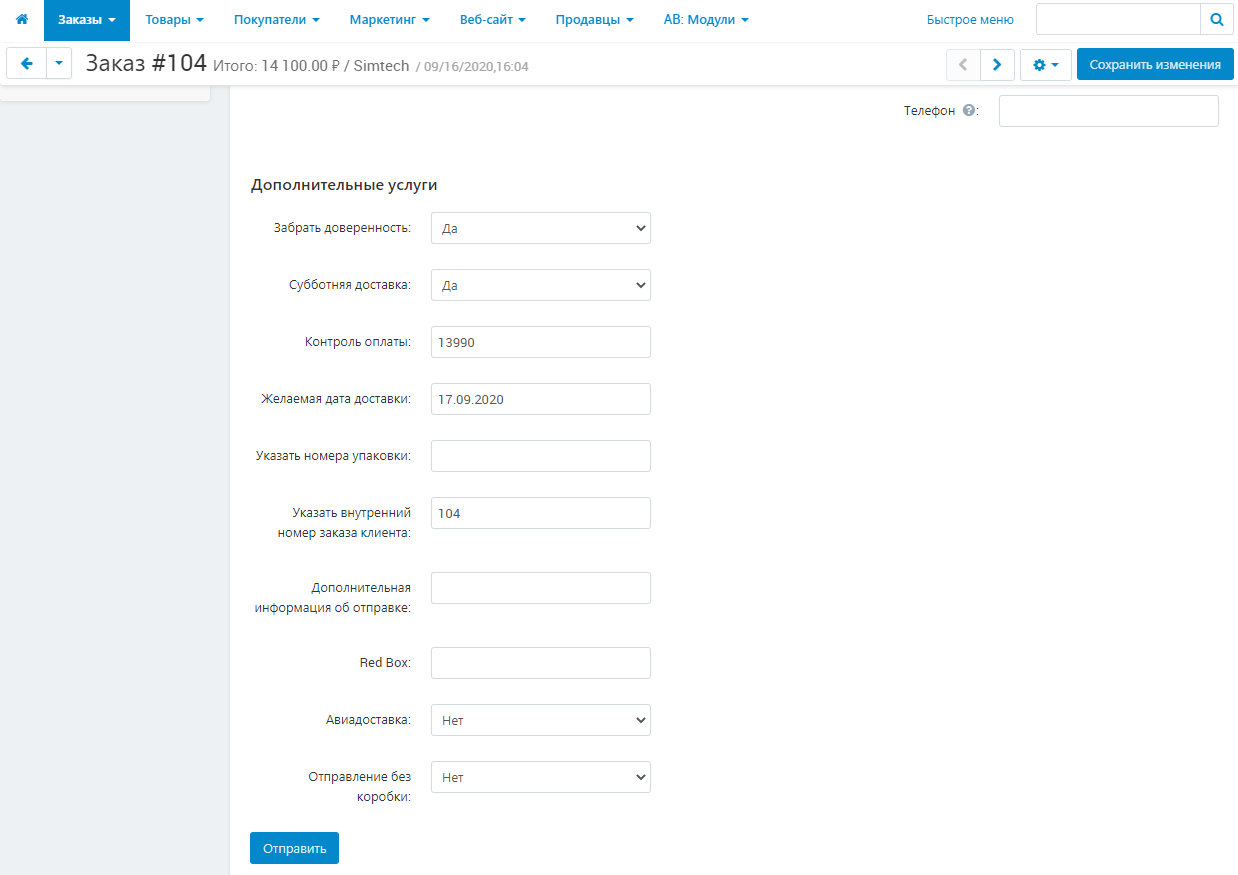Viewport: 1238px width, 875px height.
Task: Open the Авиадоставка dropdown
Action: pyautogui.click(x=540, y=720)
